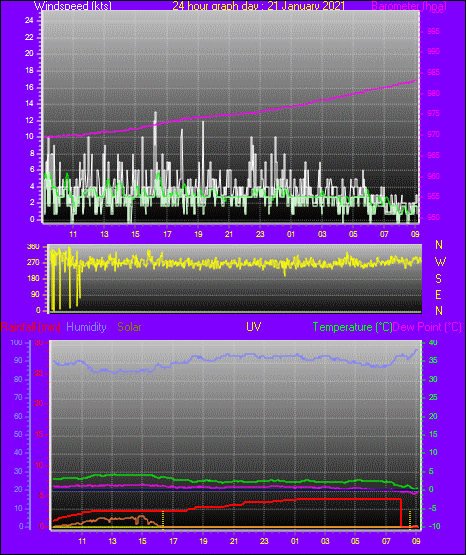Screen dimensions: 466x555
Task: Click the 955 barometer axis value
Action: pyautogui.click(x=433, y=196)
